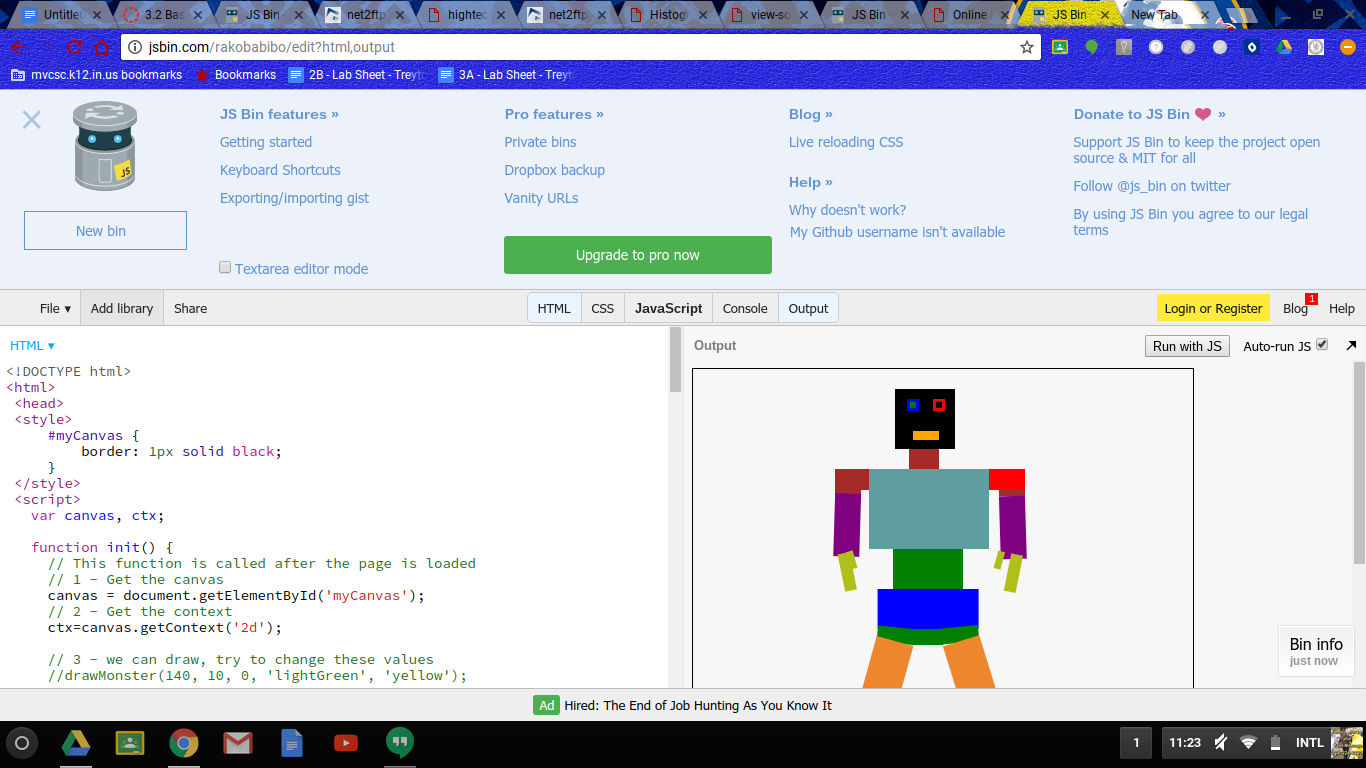Show the Console panel tab

[745, 308]
